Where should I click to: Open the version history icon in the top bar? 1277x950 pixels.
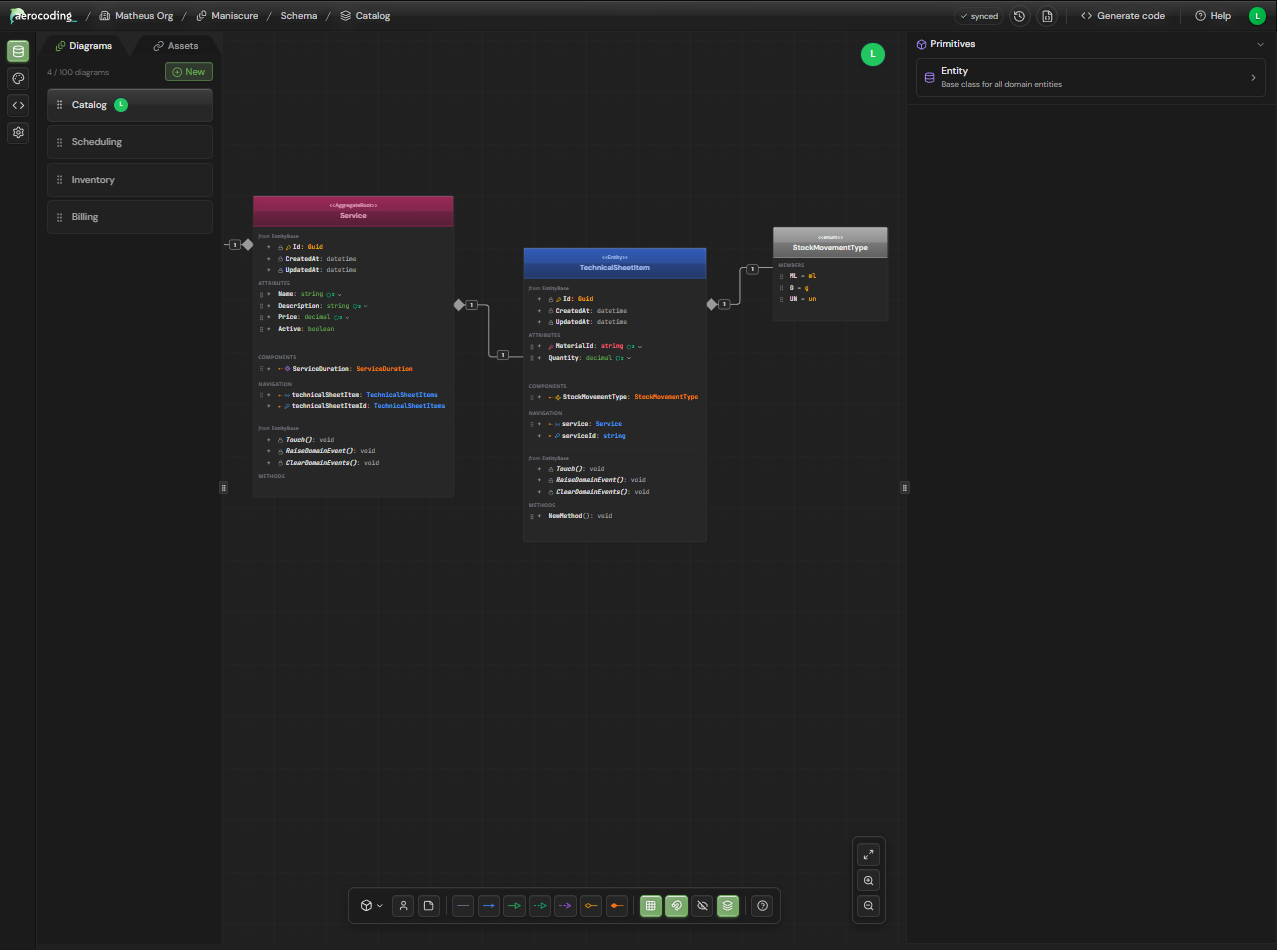pos(1019,15)
